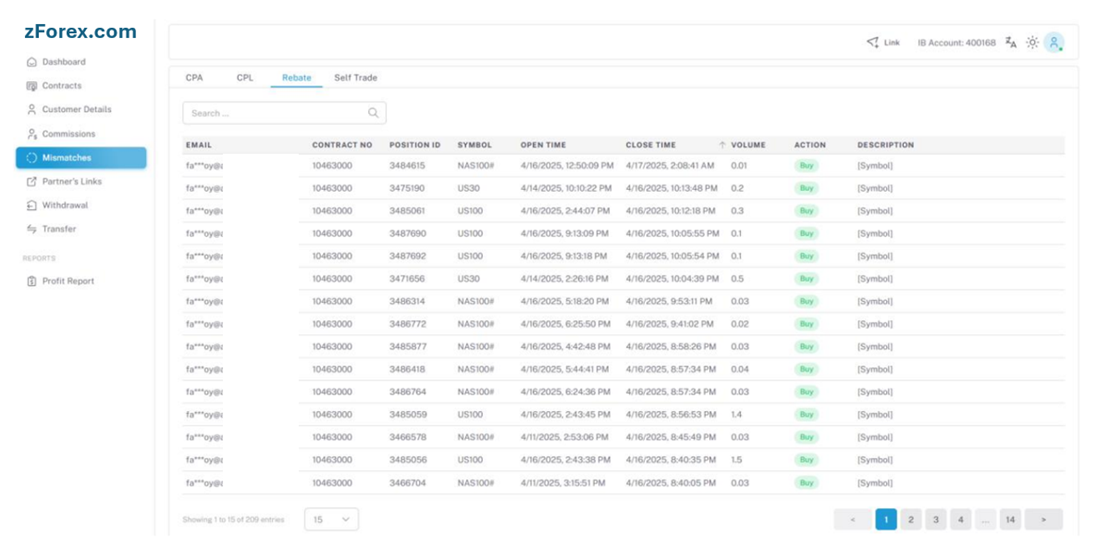Go to next page arrow
The image size is (1097, 550).
(x=1044, y=519)
